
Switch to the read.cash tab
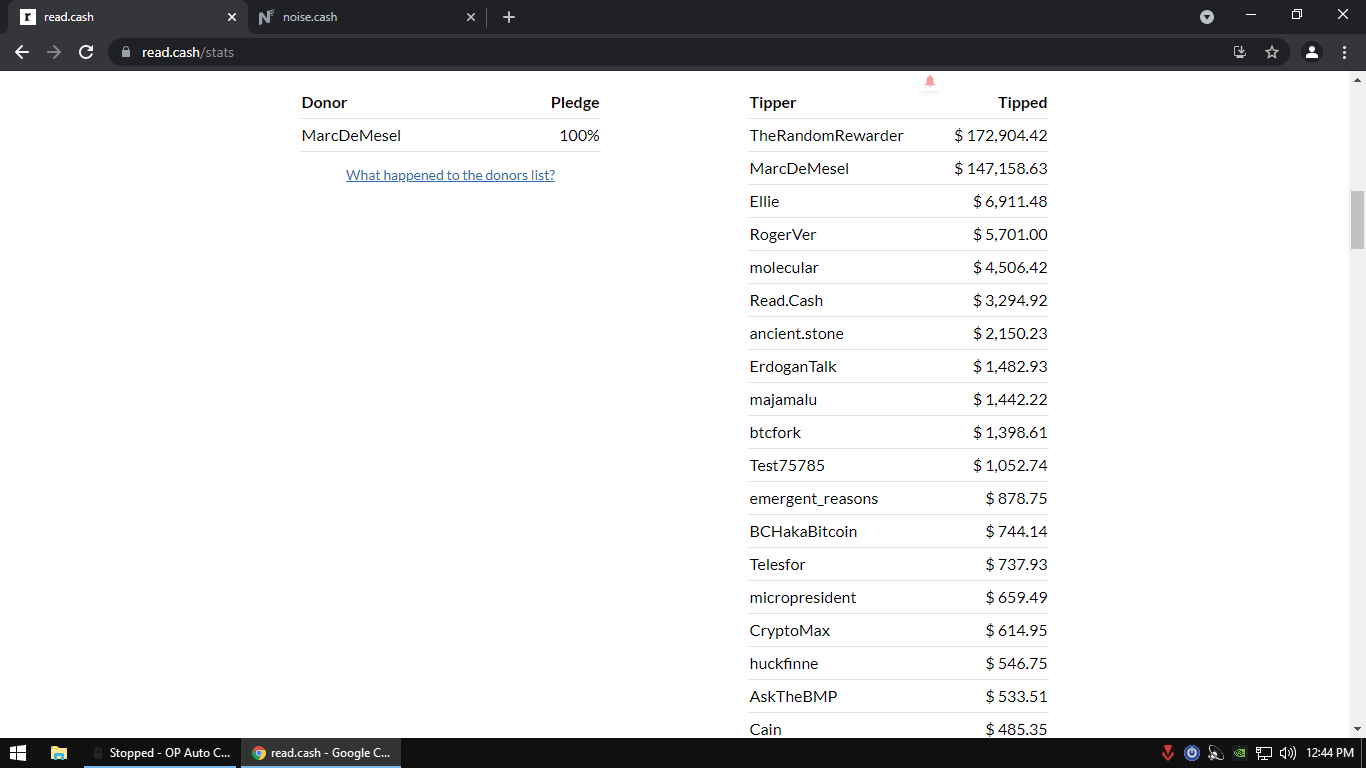coord(128,17)
